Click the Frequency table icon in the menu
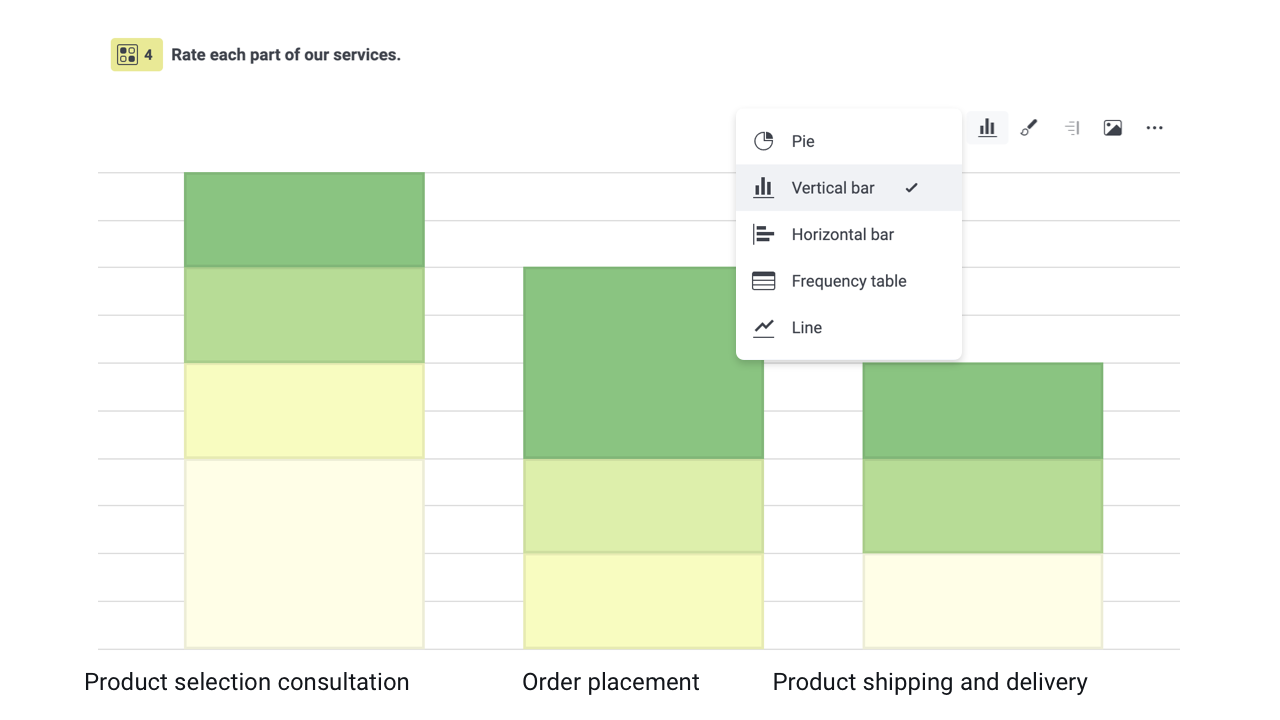 [764, 281]
